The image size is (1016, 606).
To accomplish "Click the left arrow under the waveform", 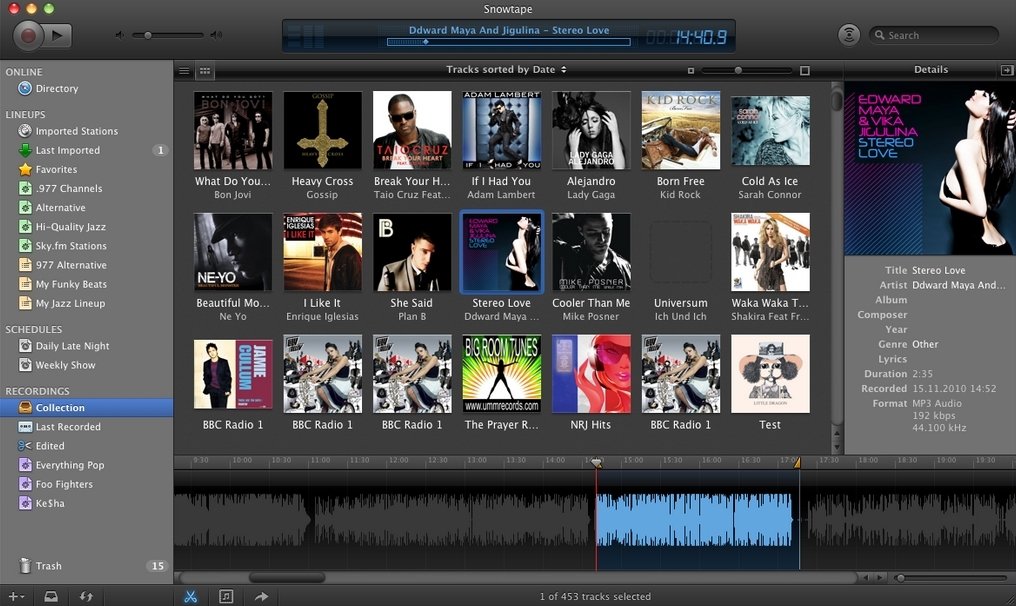I will (864, 577).
